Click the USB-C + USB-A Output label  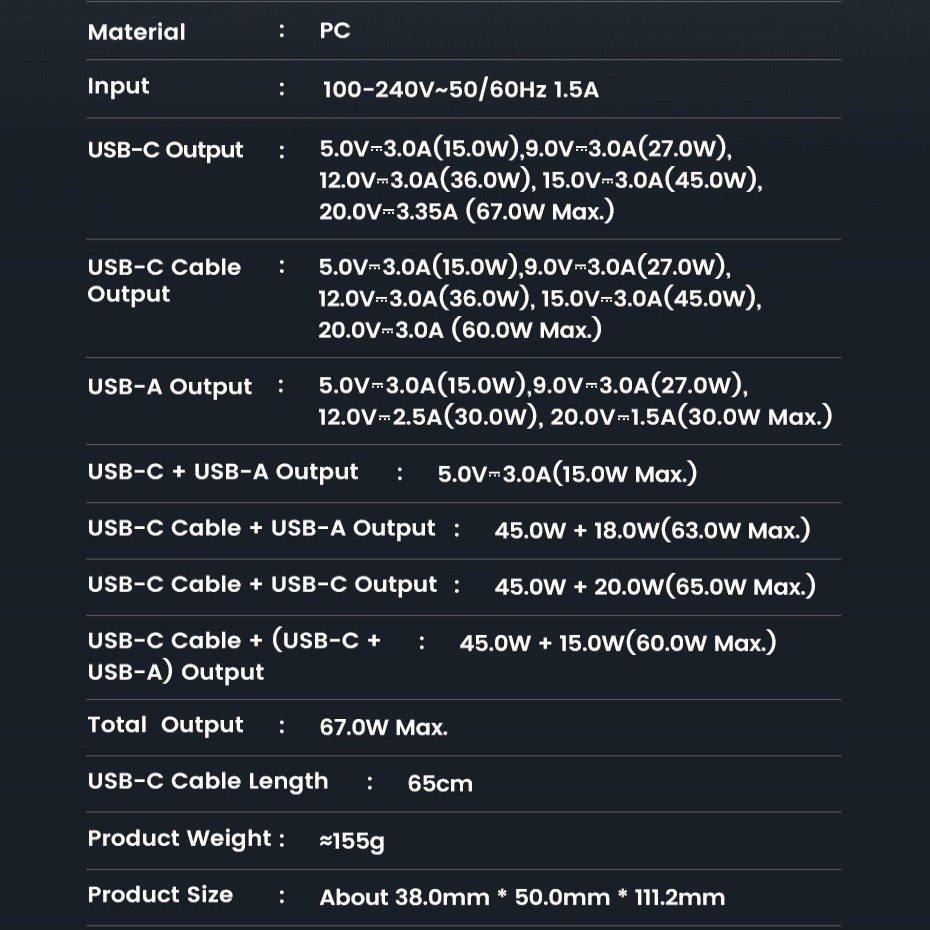coord(222,472)
